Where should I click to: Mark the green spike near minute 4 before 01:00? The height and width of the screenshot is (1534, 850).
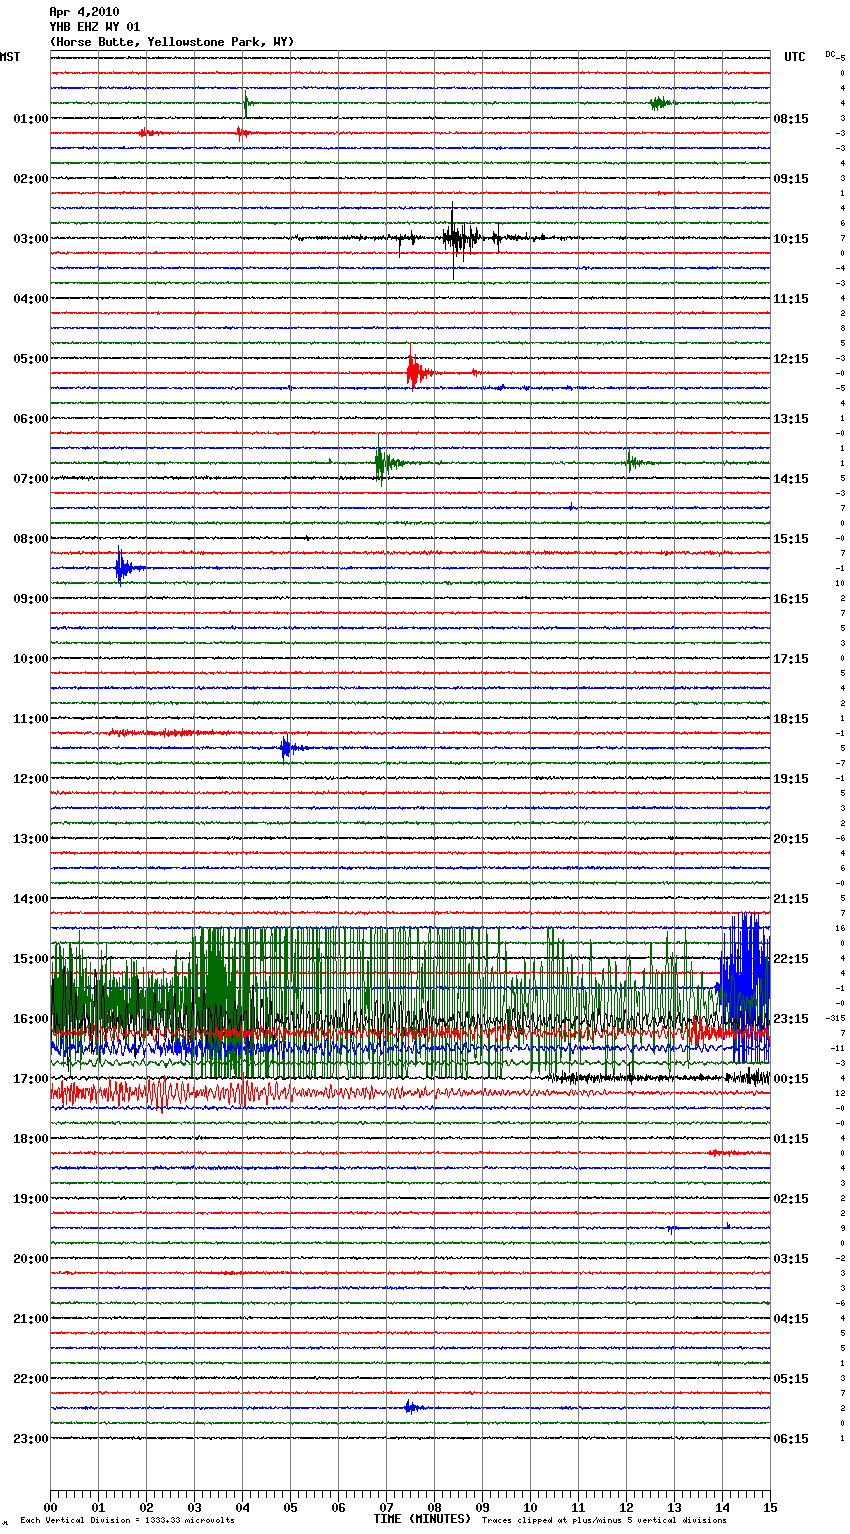[246, 102]
